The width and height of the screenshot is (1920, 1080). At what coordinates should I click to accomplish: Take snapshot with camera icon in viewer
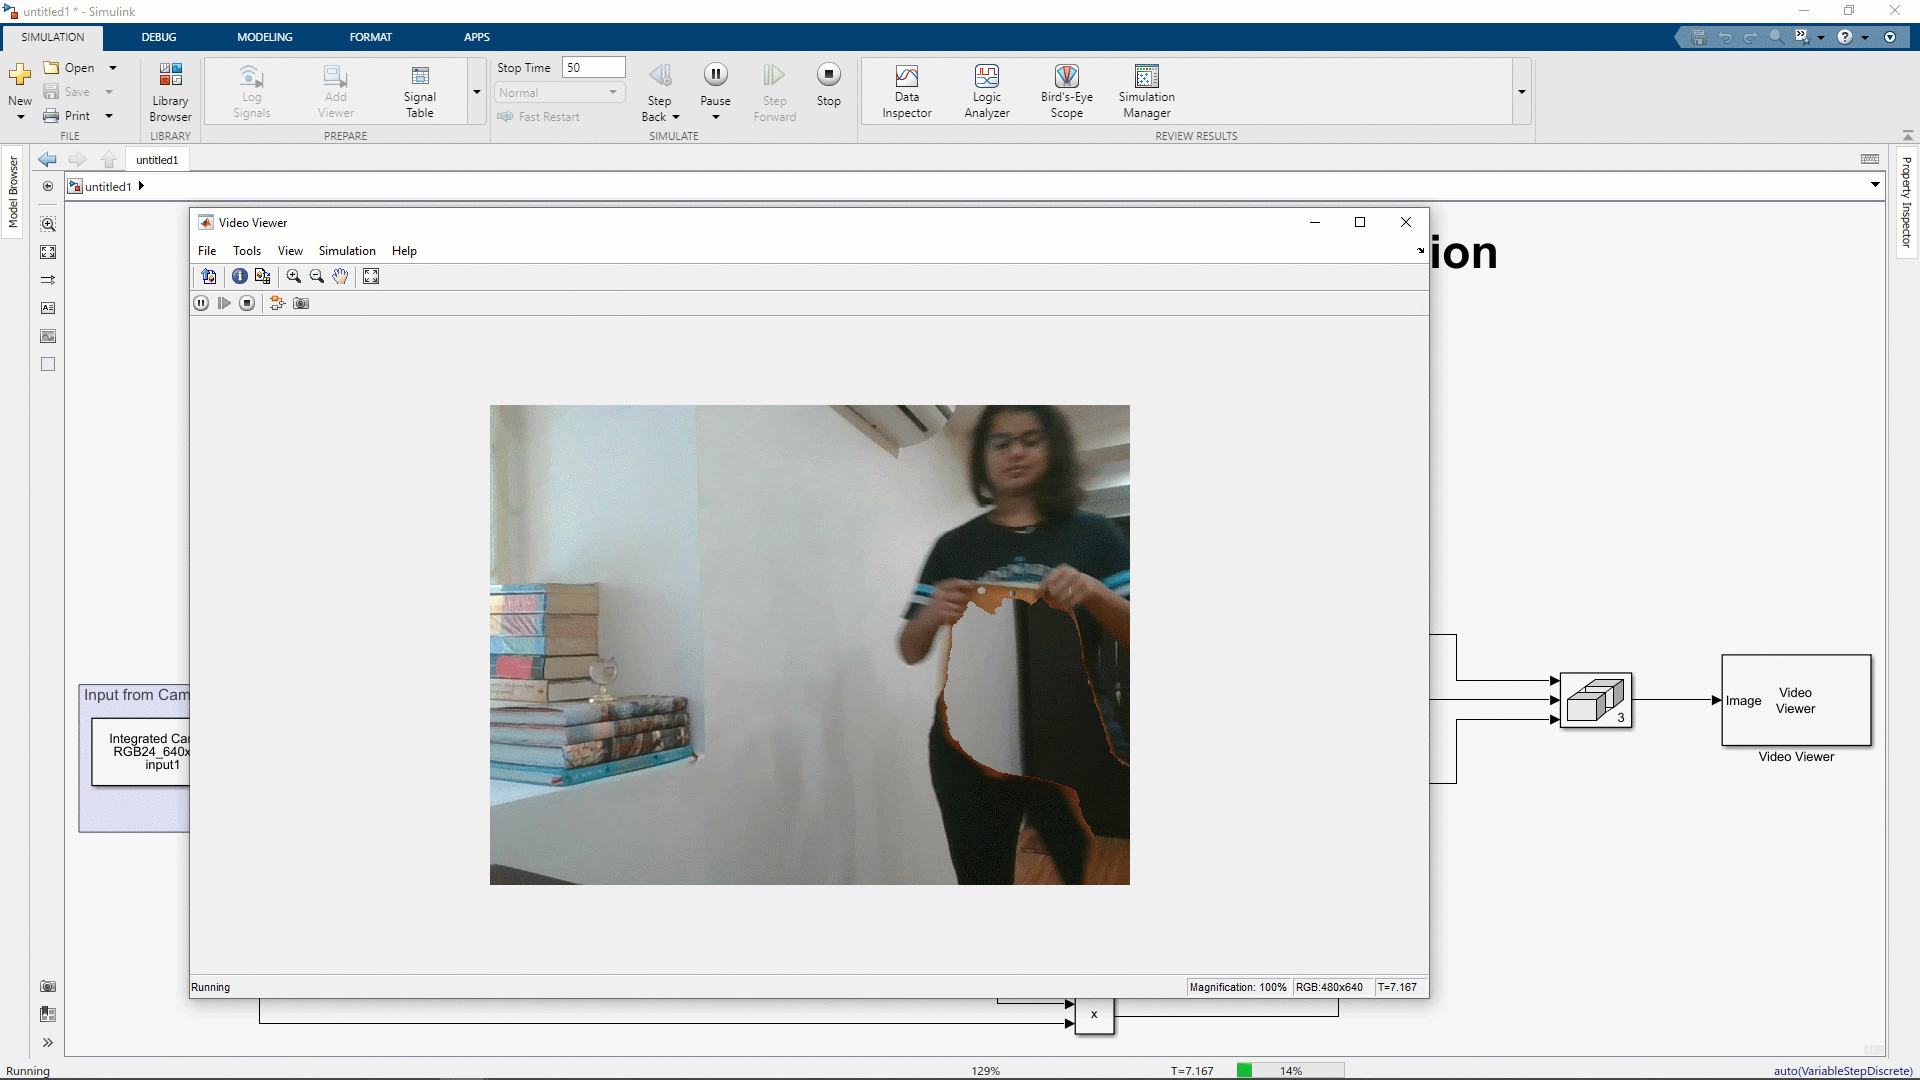(301, 303)
